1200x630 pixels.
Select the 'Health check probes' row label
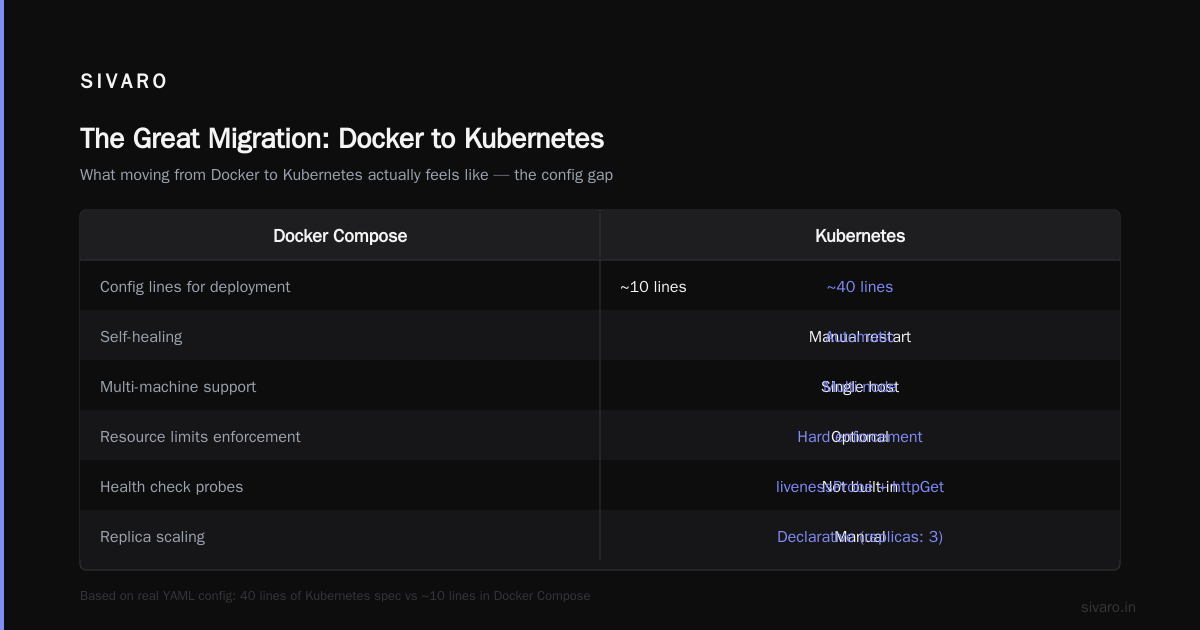click(x=171, y=487)
